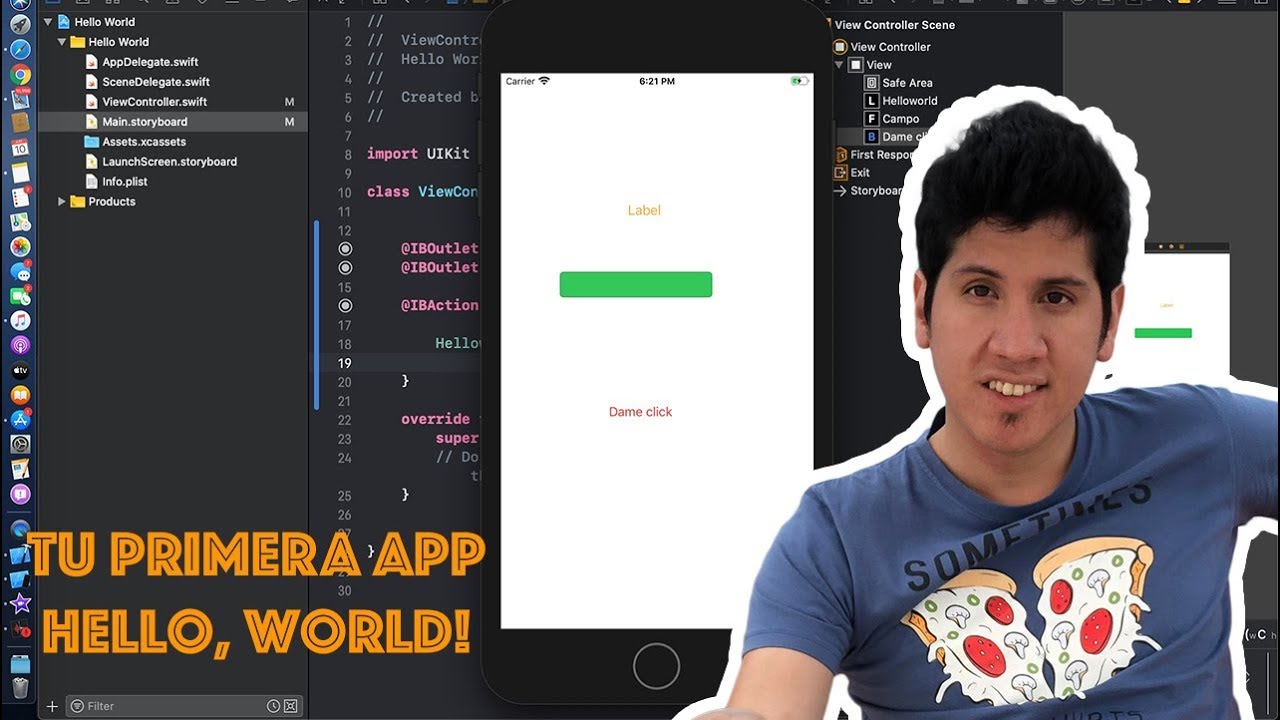Open Launchpad rocket icon in Dock
Image resolution: width=1280 pixels, height=720 pixels.
[20, 24]
